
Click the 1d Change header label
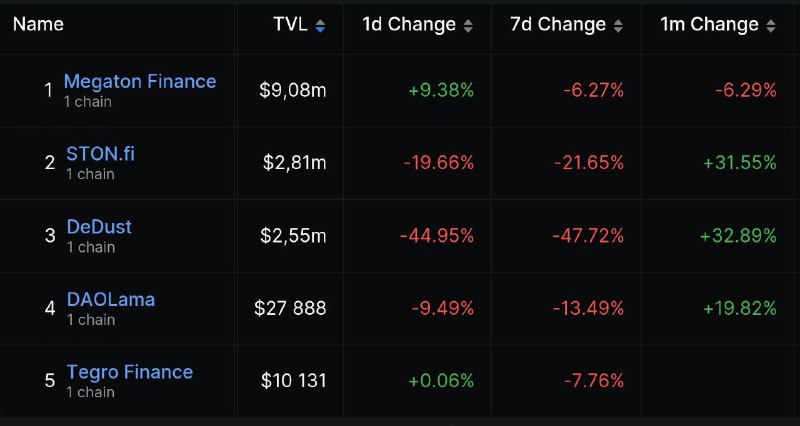[409, 24]
